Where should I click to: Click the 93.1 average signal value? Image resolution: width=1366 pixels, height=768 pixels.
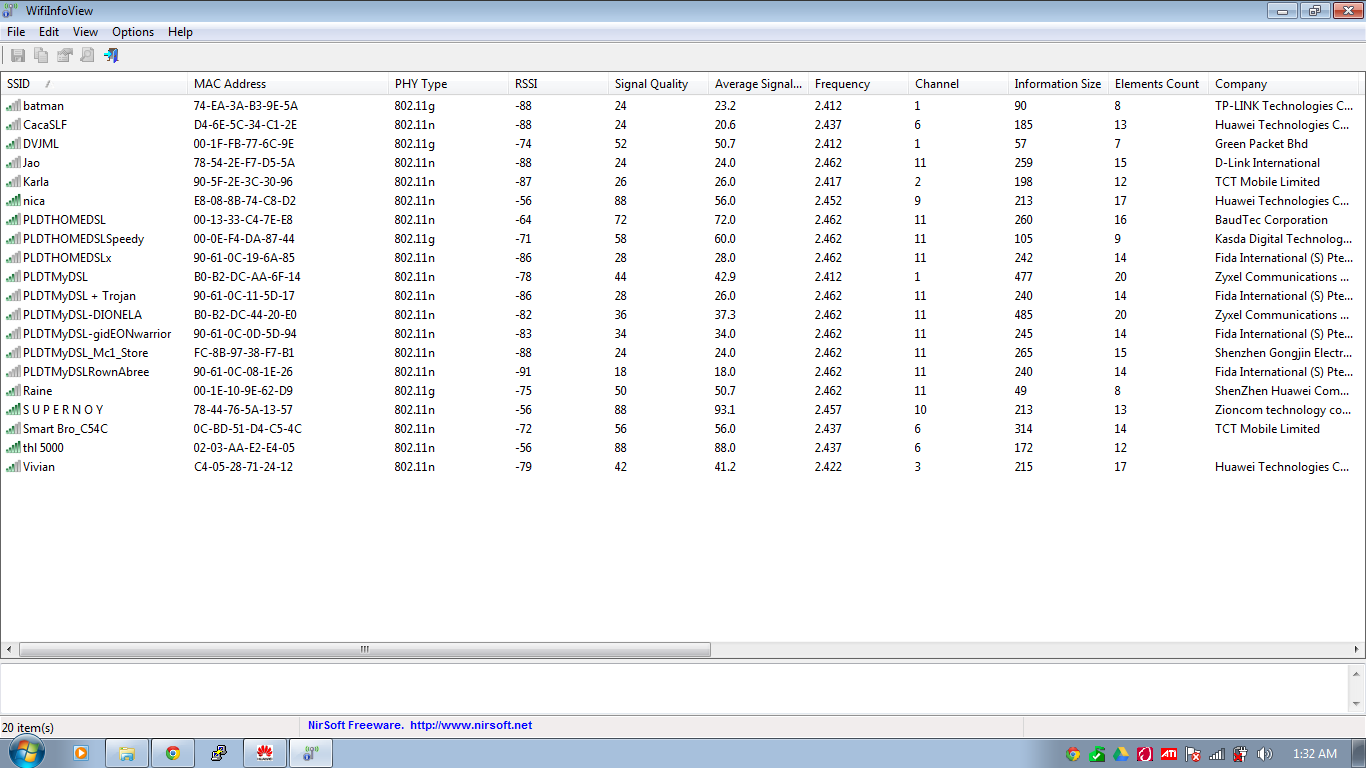tap(725, 409)
